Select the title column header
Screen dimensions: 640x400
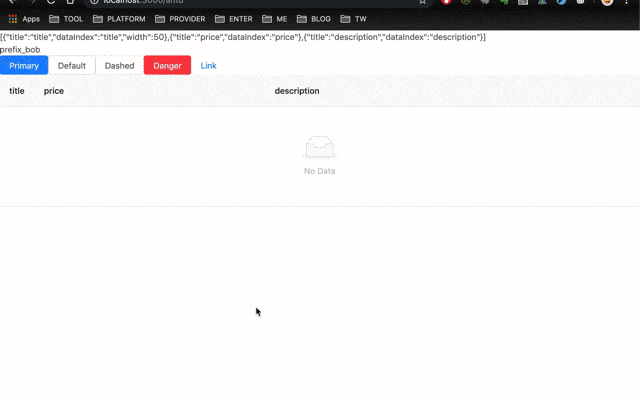tap(17, 91)
